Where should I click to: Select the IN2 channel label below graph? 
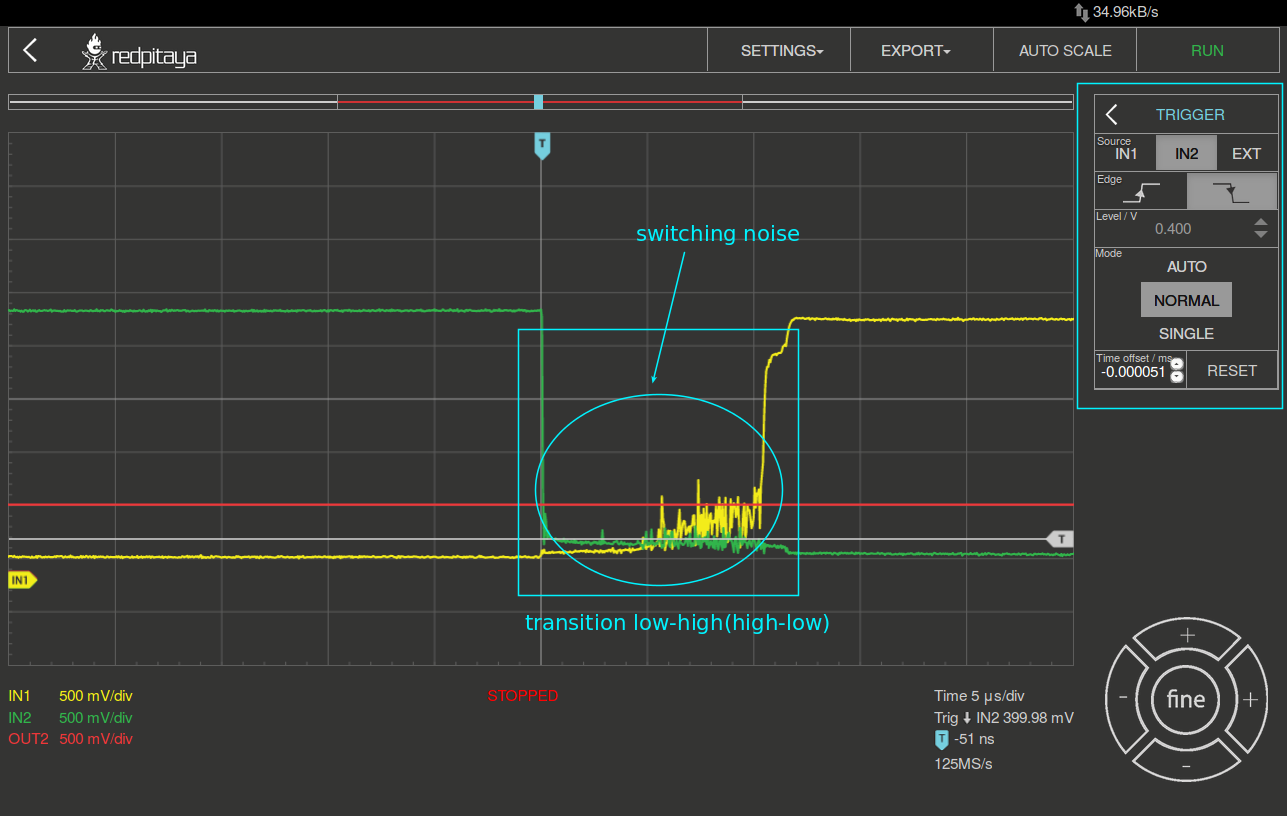(20, 718)
